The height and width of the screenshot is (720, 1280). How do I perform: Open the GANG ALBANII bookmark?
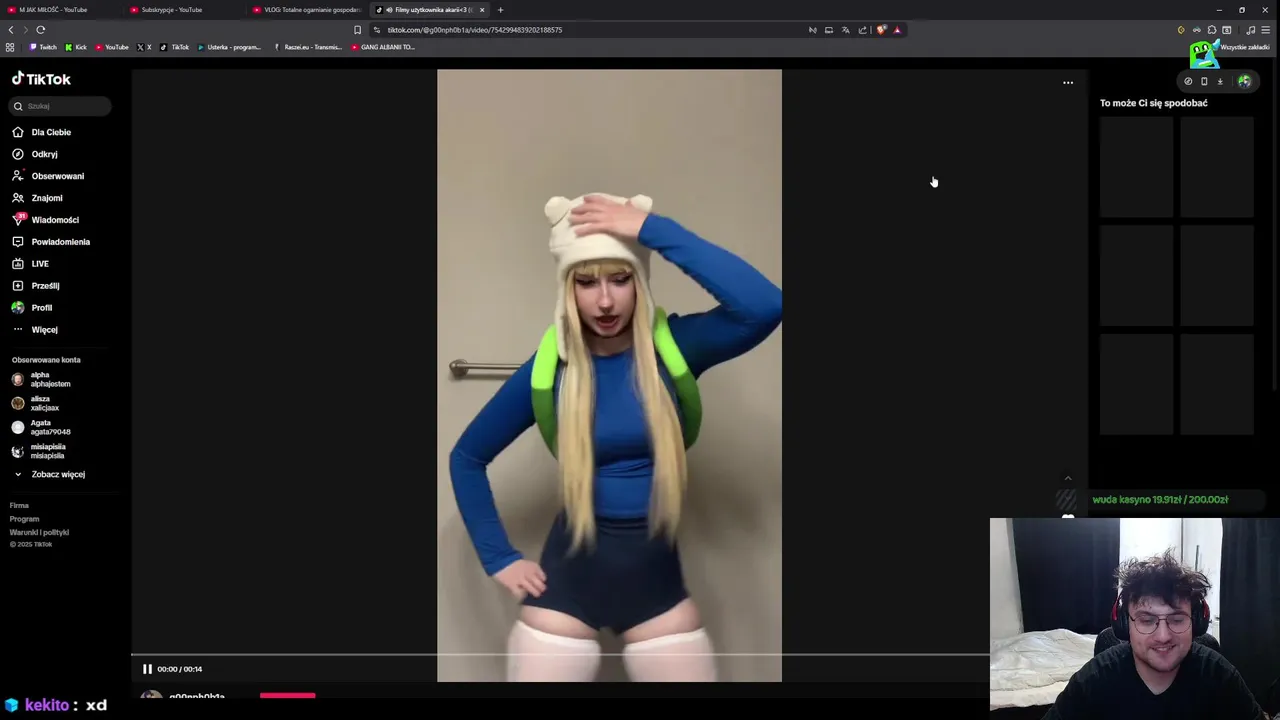click(x=383, y=47)
